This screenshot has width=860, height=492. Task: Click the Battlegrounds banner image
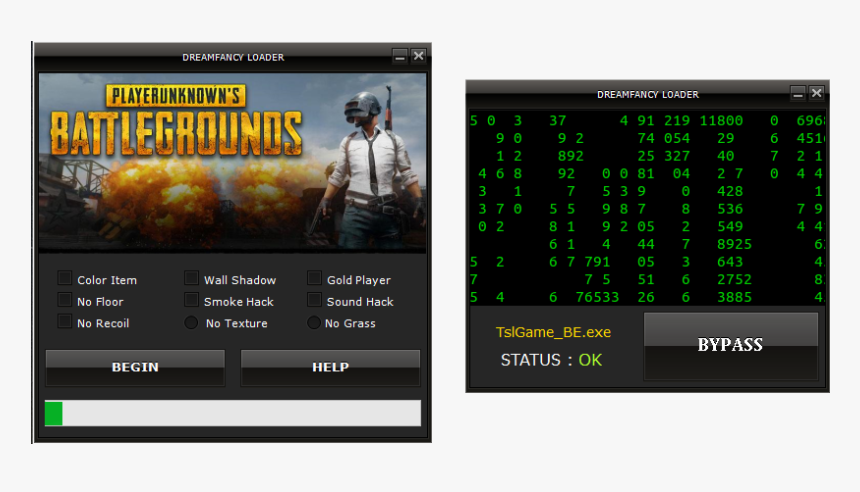(233, 162)
